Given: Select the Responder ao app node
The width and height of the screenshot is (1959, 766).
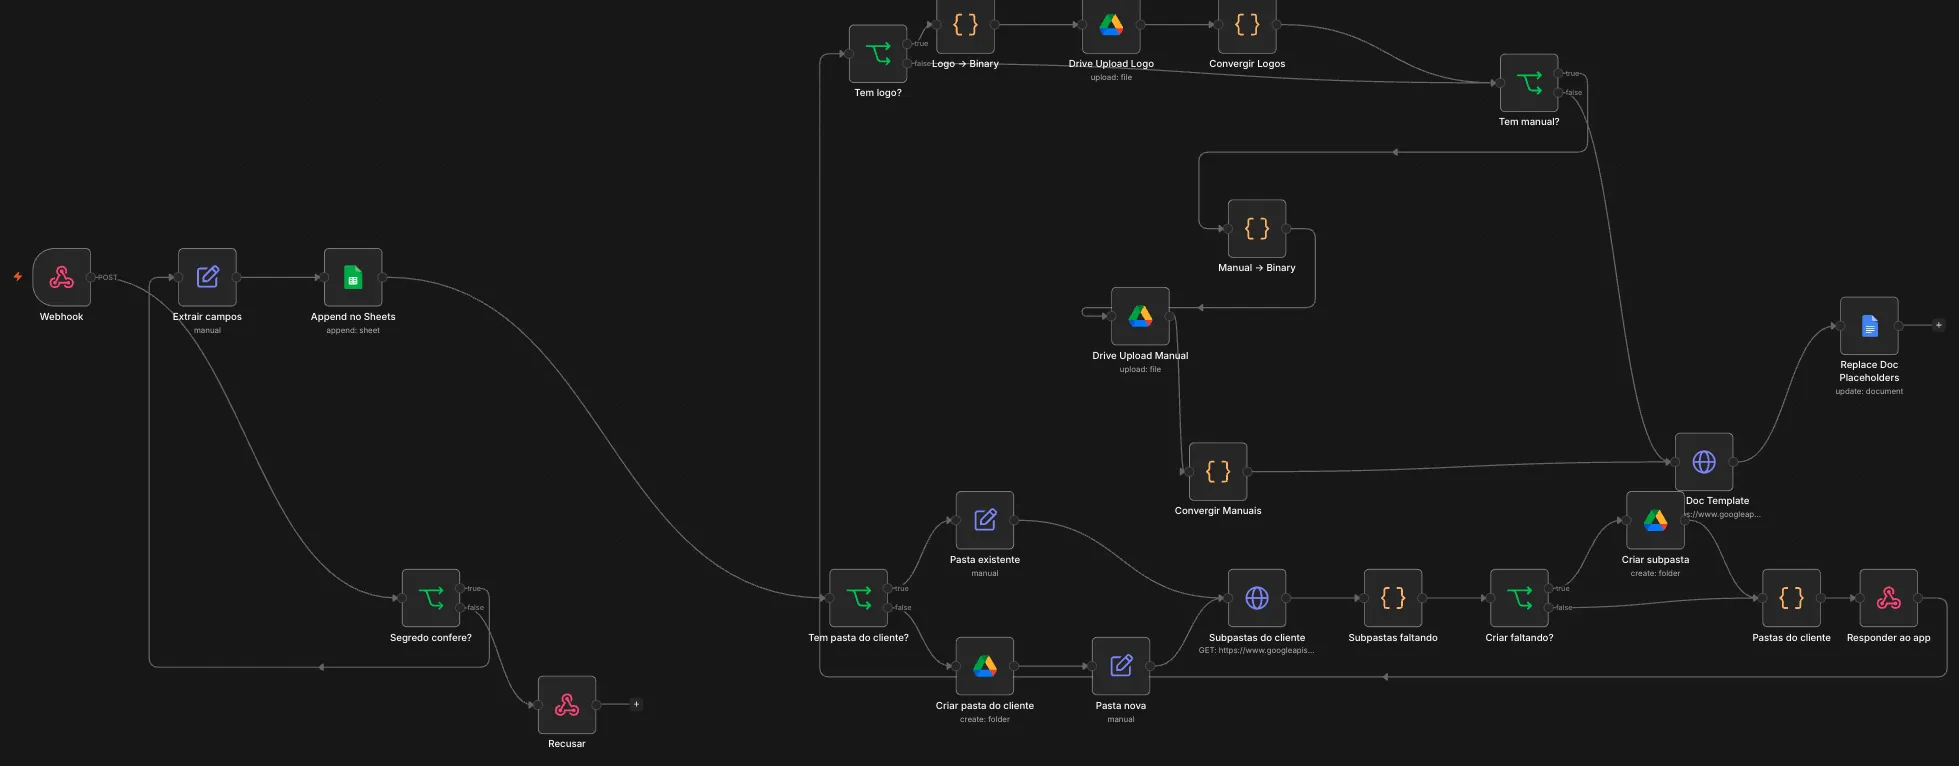Looking at the screenshot, I should click(1888, 598).
